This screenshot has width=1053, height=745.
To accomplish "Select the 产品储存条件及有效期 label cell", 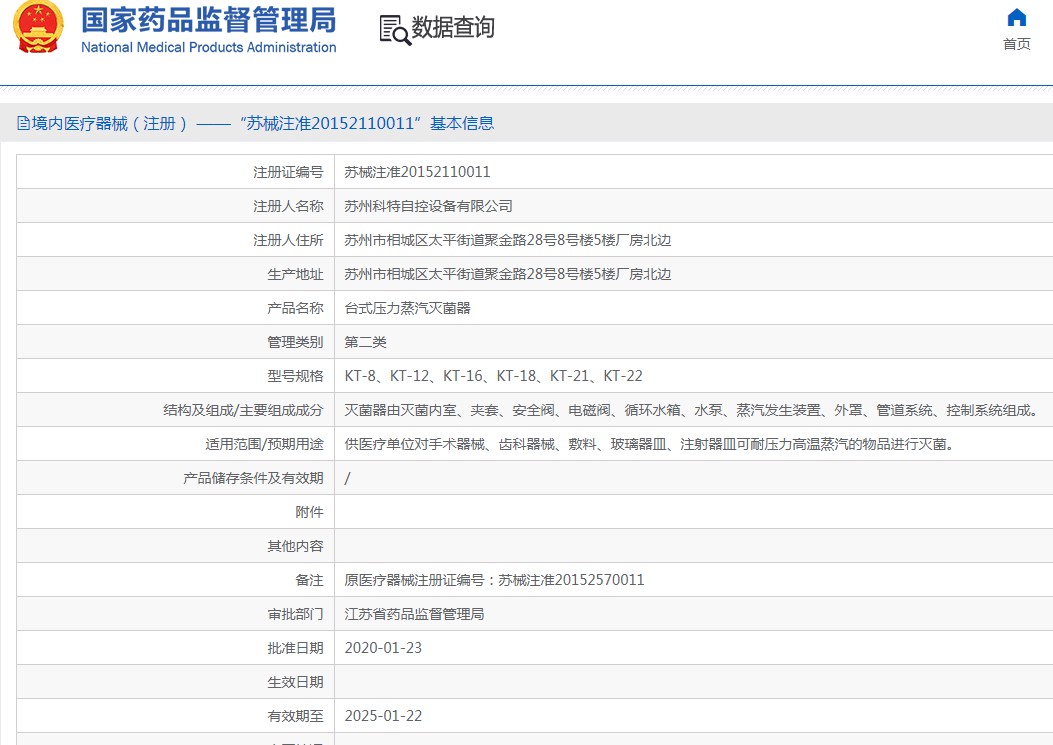I will click(175, 478).
